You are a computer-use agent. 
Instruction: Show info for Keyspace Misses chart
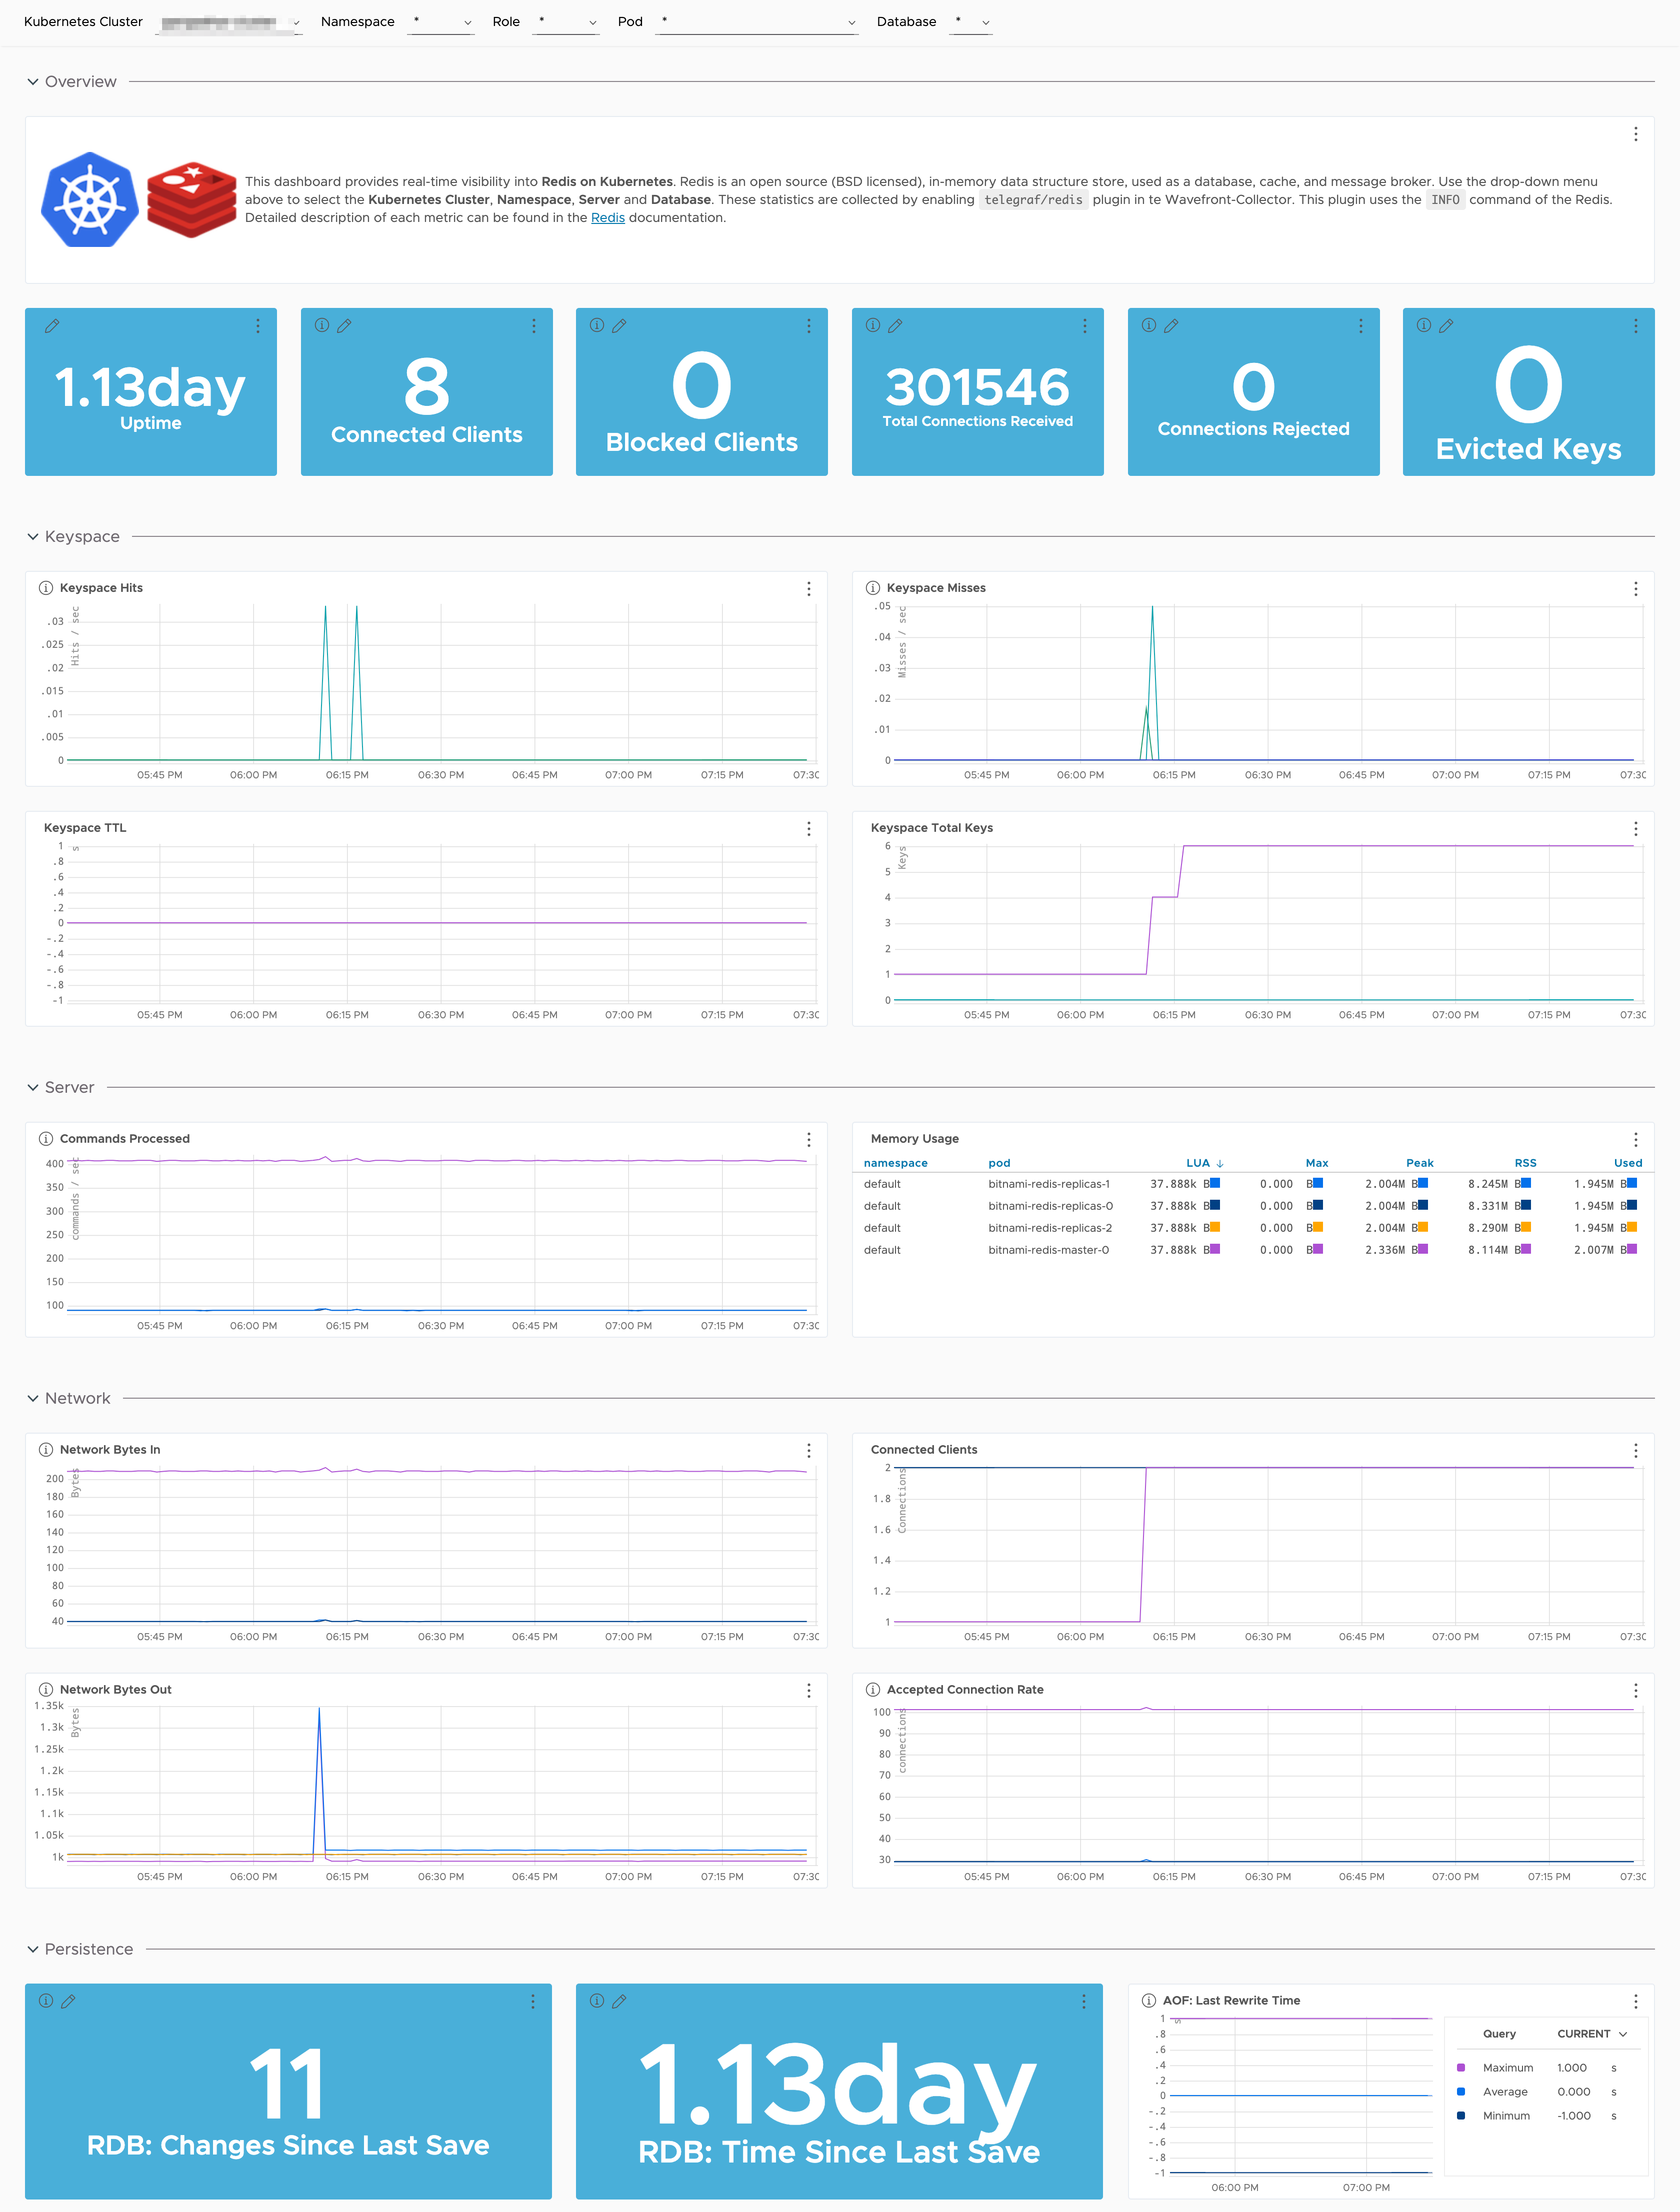(x=873, y=588)
